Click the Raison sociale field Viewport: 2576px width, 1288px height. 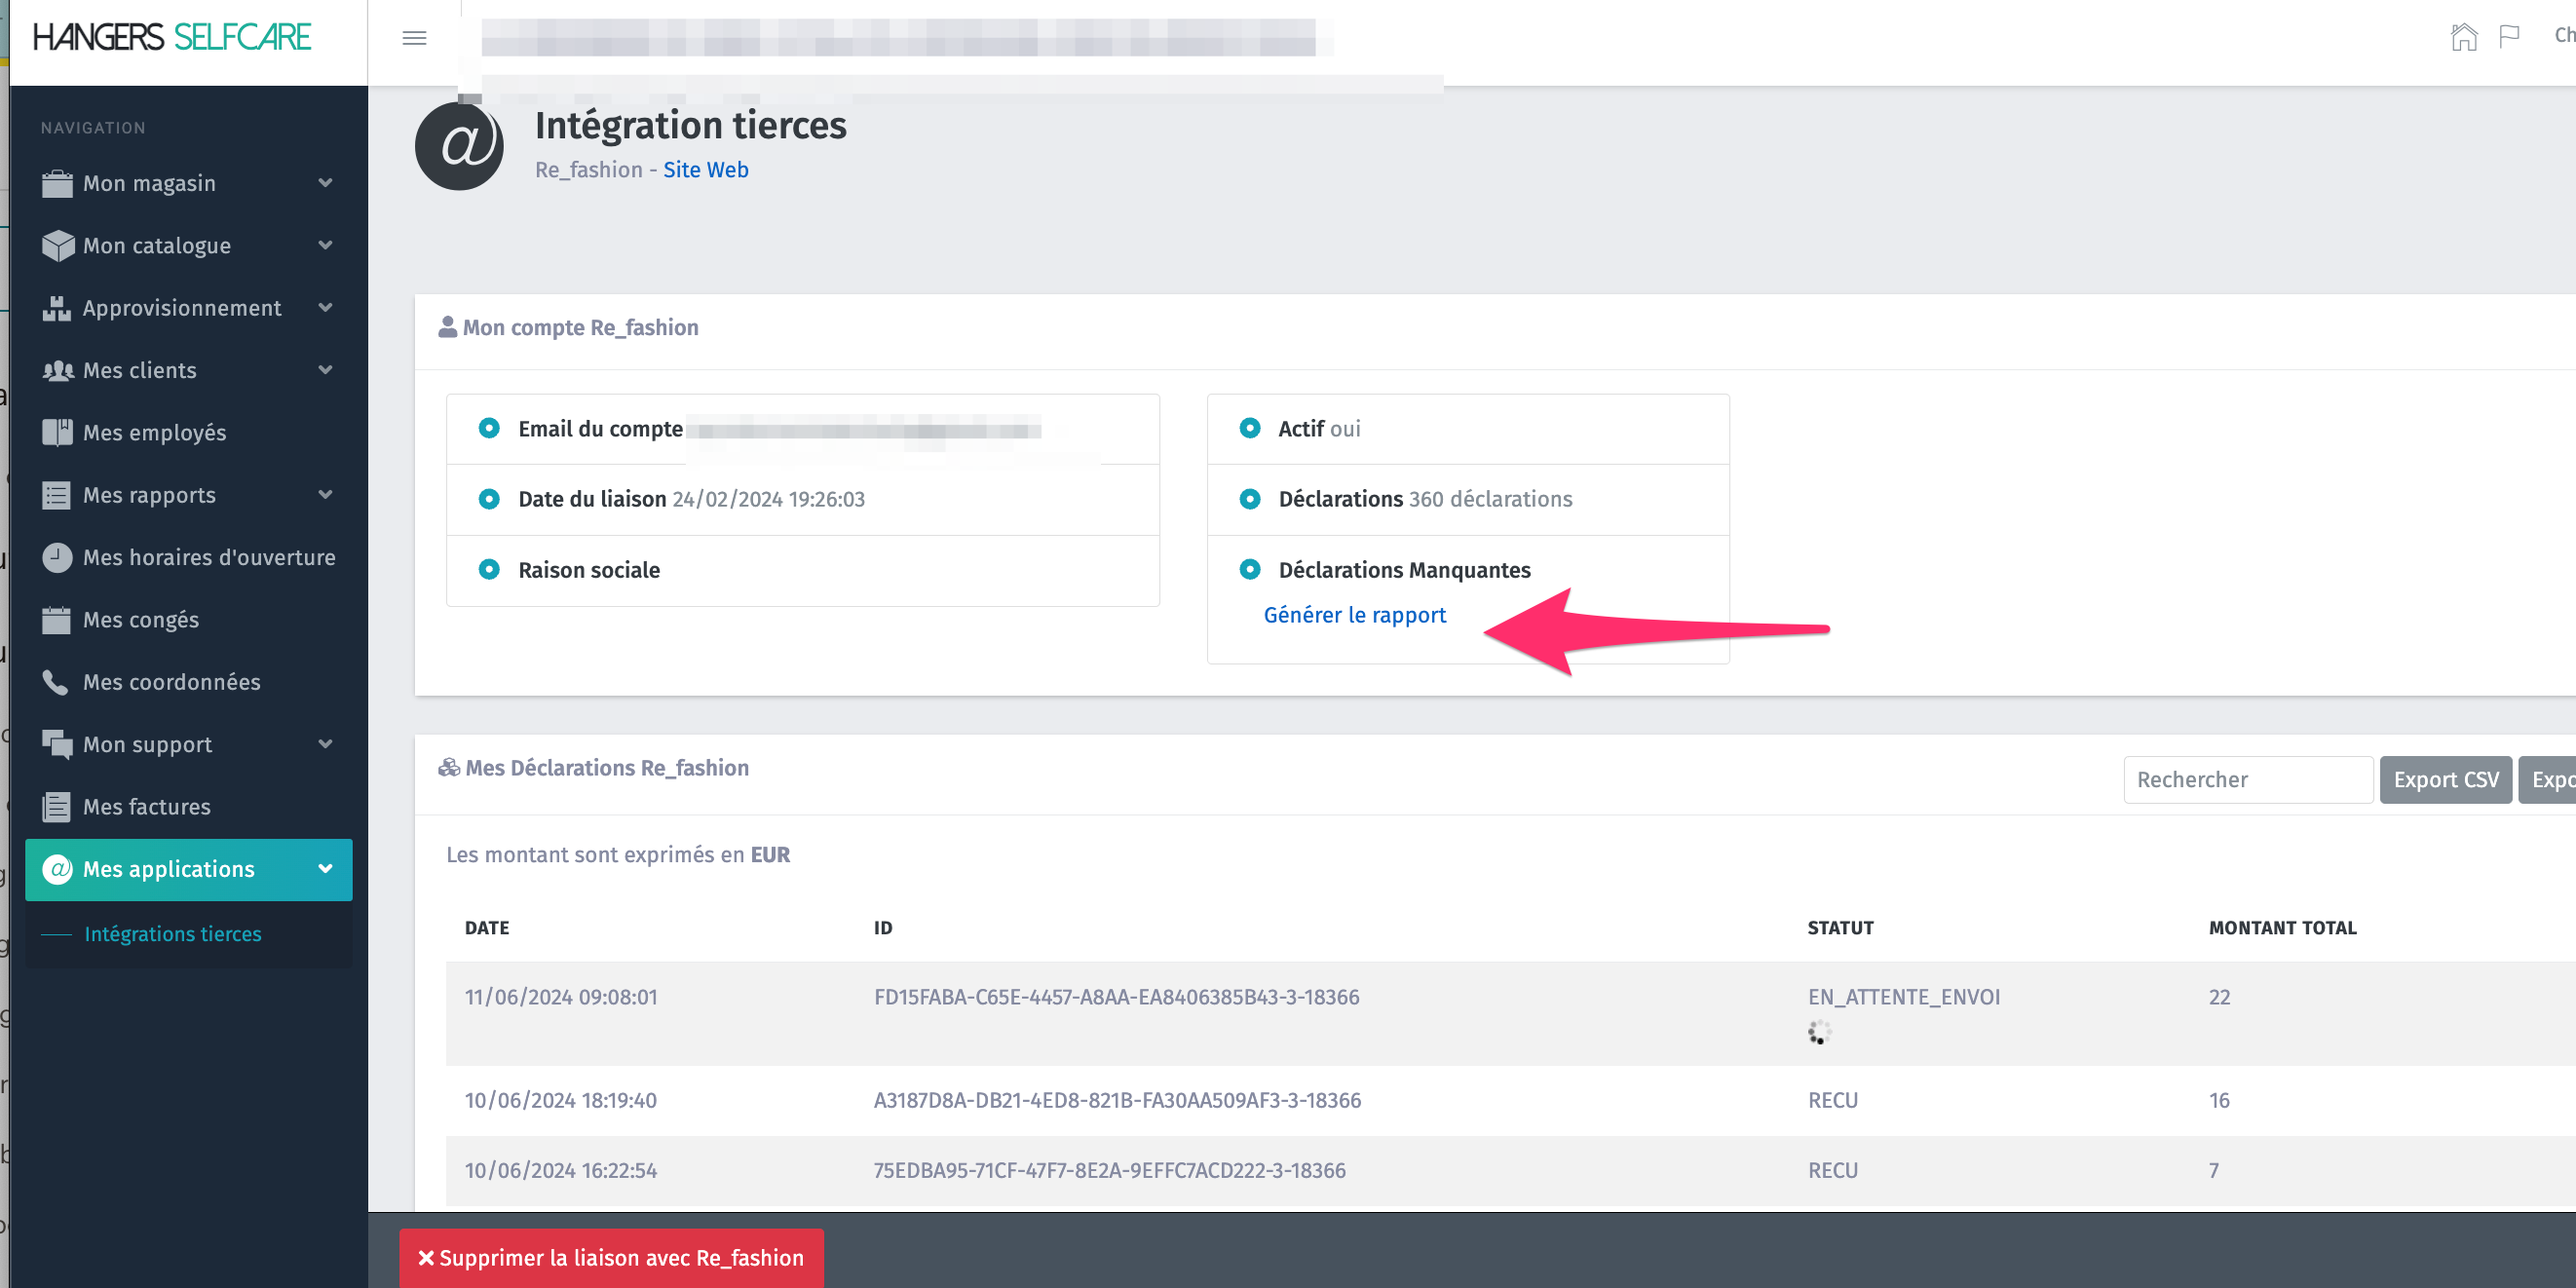tap(802, 570)
